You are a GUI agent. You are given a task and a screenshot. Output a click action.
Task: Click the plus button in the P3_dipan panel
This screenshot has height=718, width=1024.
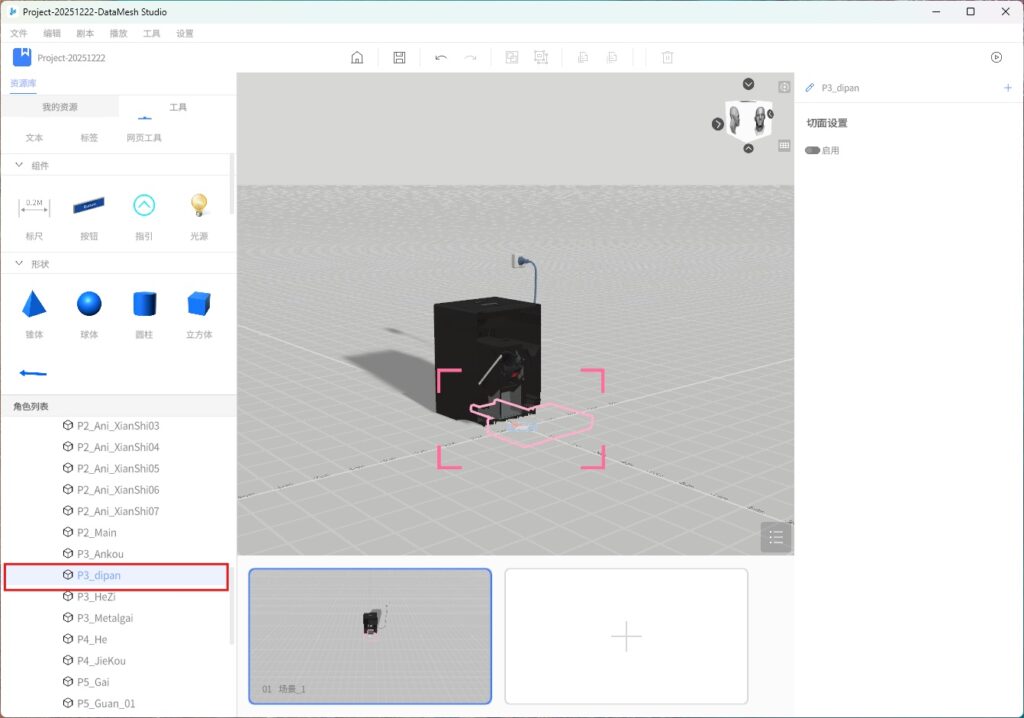pyautogui.click(x=1008, y=88)
